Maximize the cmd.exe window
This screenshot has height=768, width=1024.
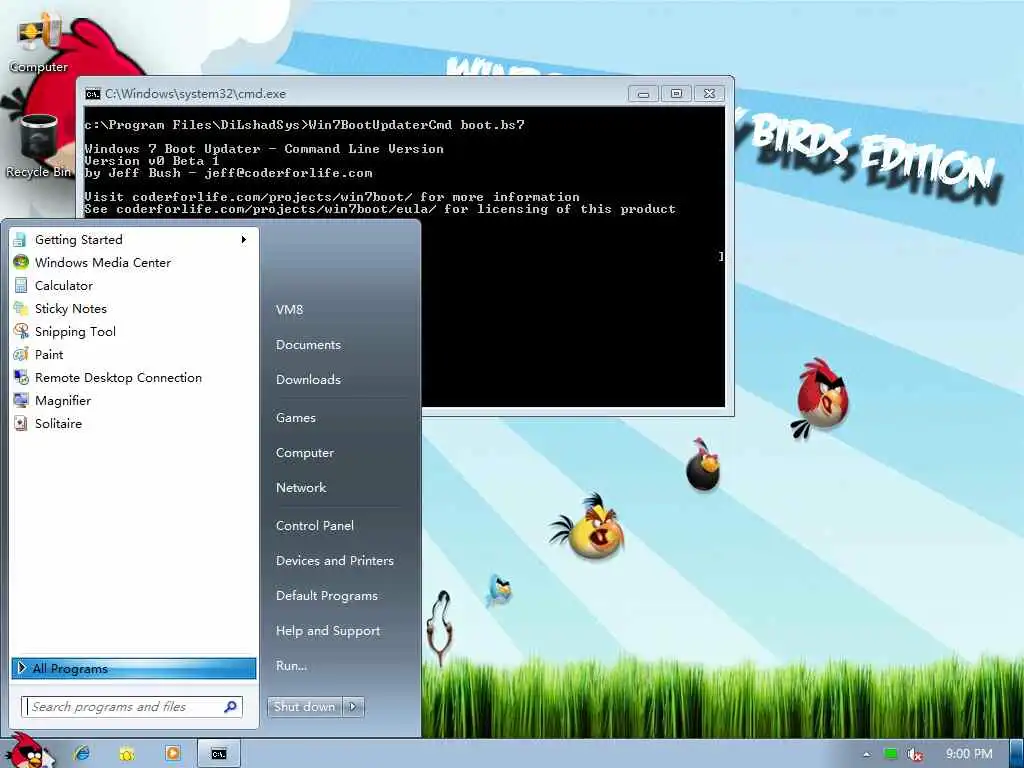pos(676,94)
